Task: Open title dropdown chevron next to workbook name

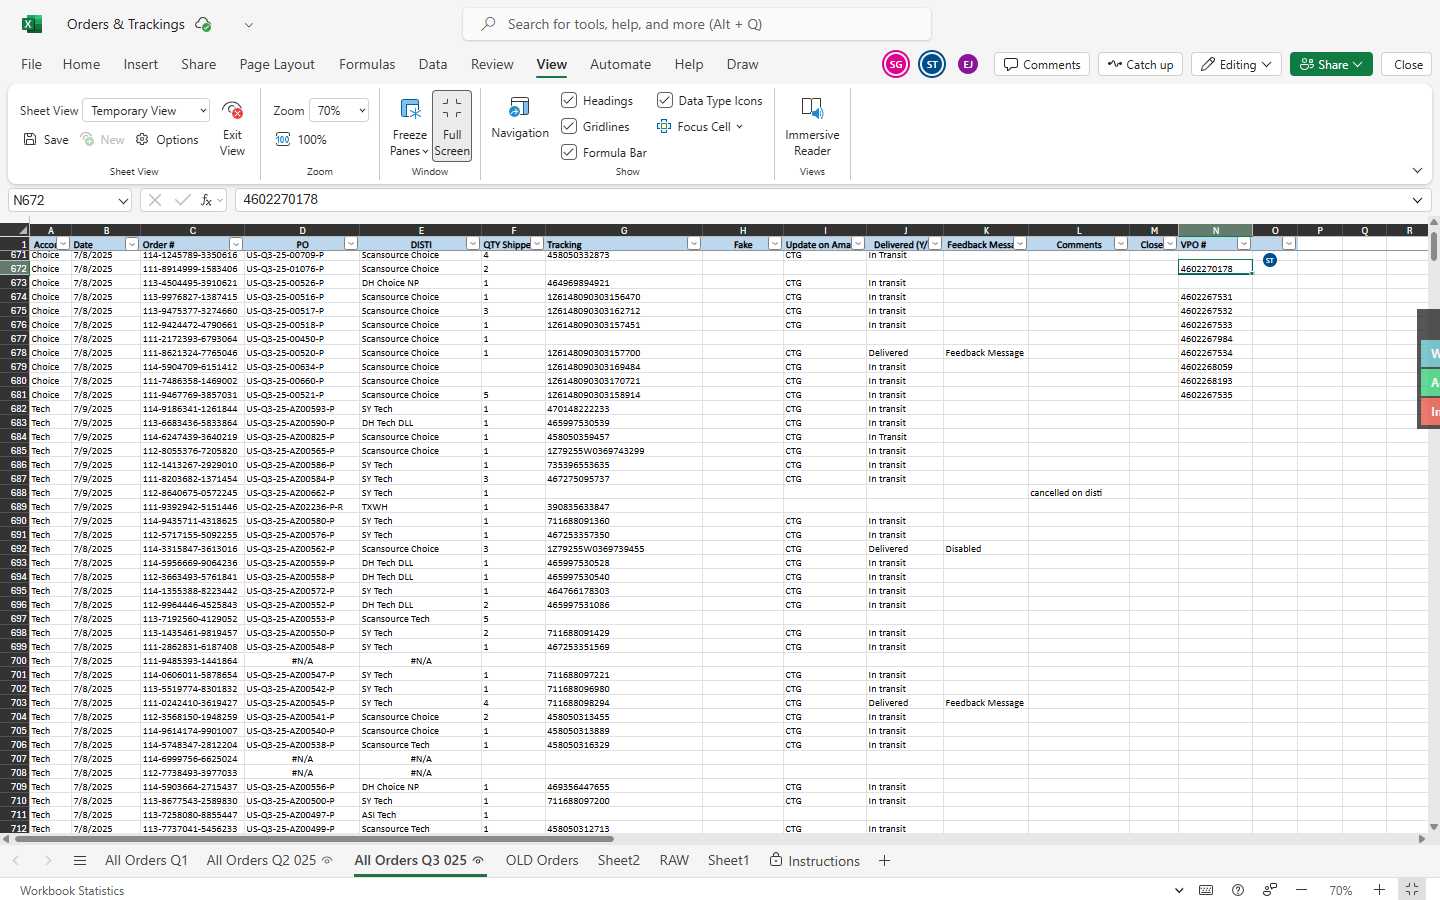Action: 248,24
